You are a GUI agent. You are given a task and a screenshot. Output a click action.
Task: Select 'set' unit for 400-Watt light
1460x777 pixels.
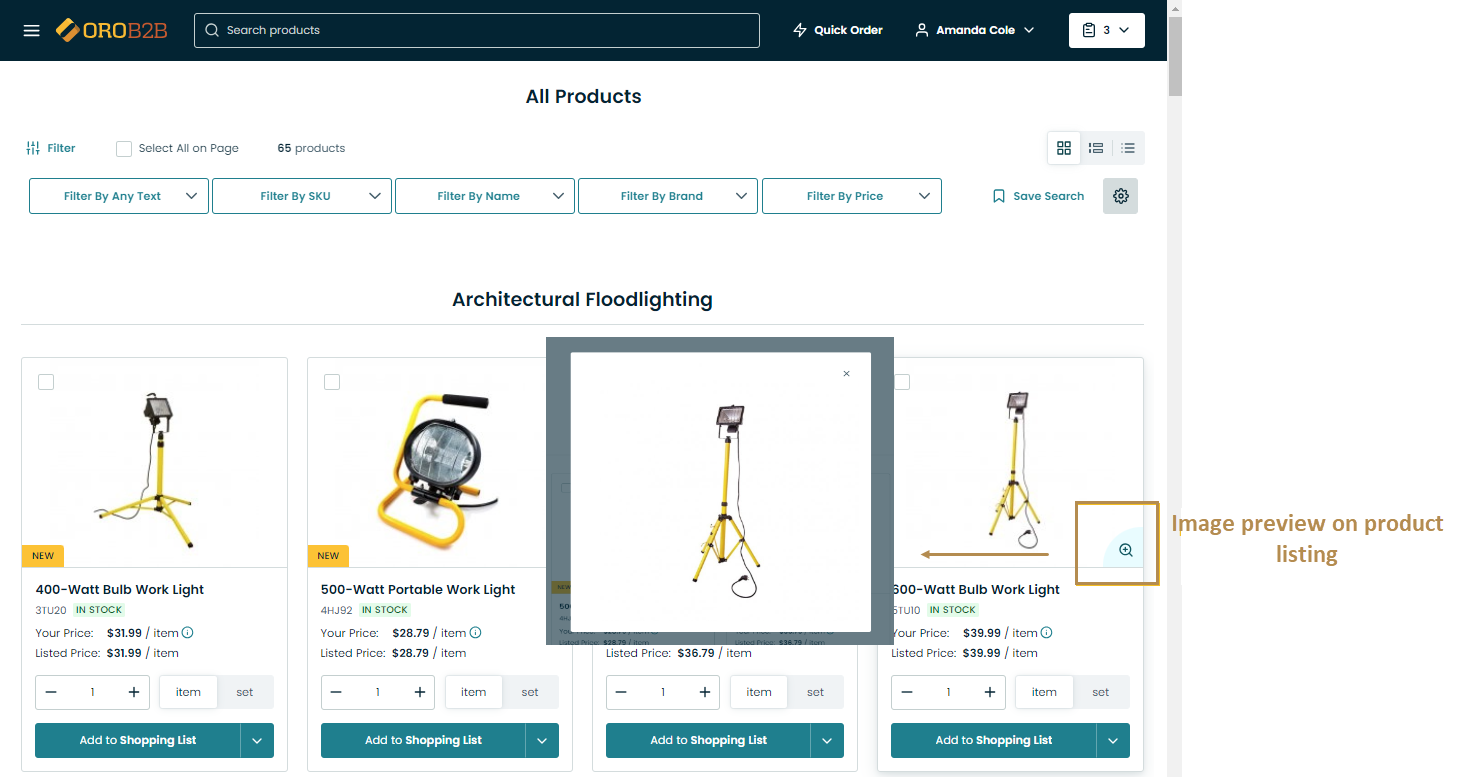point(245,692)
